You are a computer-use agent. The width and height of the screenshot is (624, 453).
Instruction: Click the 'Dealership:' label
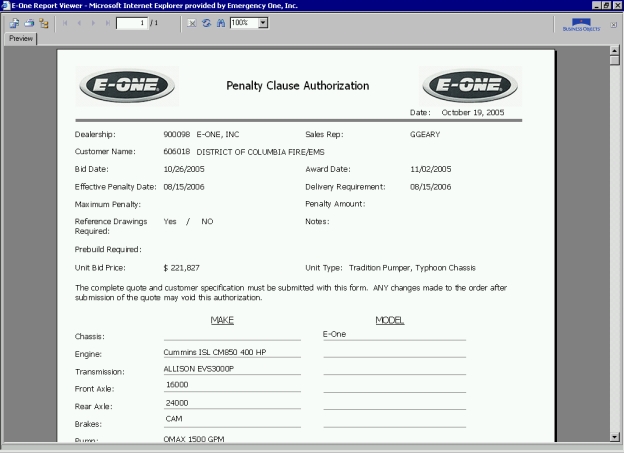point(95,135)
